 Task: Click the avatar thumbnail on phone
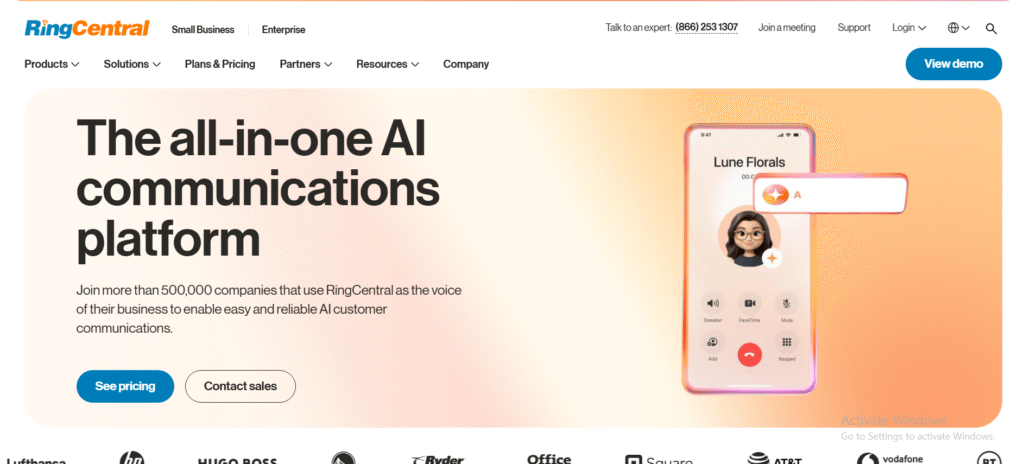[748, 236]
